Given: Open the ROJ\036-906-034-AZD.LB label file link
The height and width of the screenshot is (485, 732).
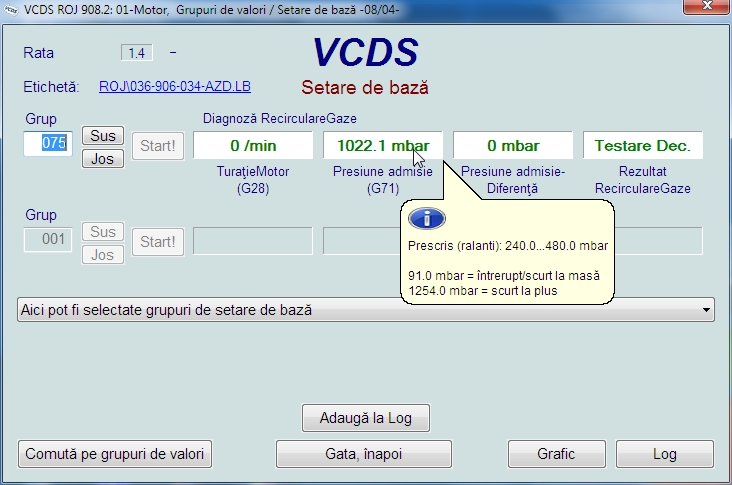Looking at the screenshot, I should [175, 86].
